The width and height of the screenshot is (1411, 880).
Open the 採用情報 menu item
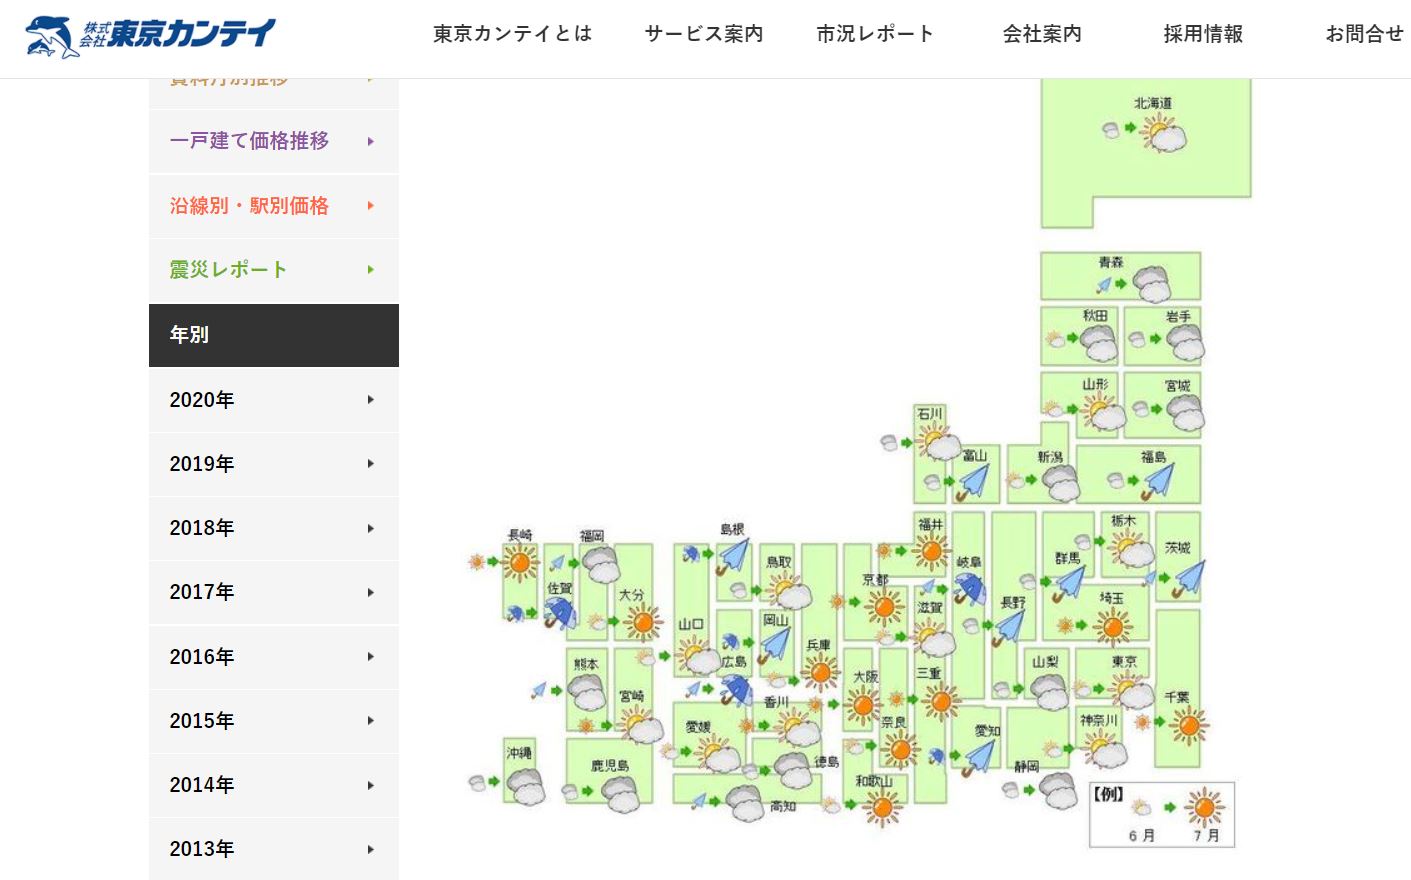point(1203,34)
